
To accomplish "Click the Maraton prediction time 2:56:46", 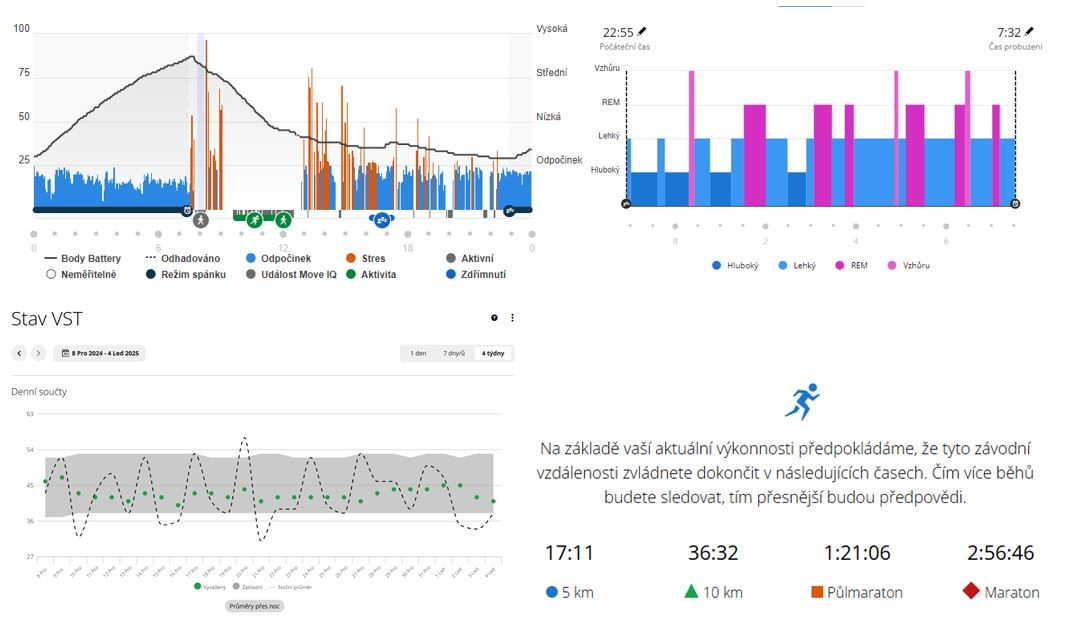I will tap(1000, 553).
